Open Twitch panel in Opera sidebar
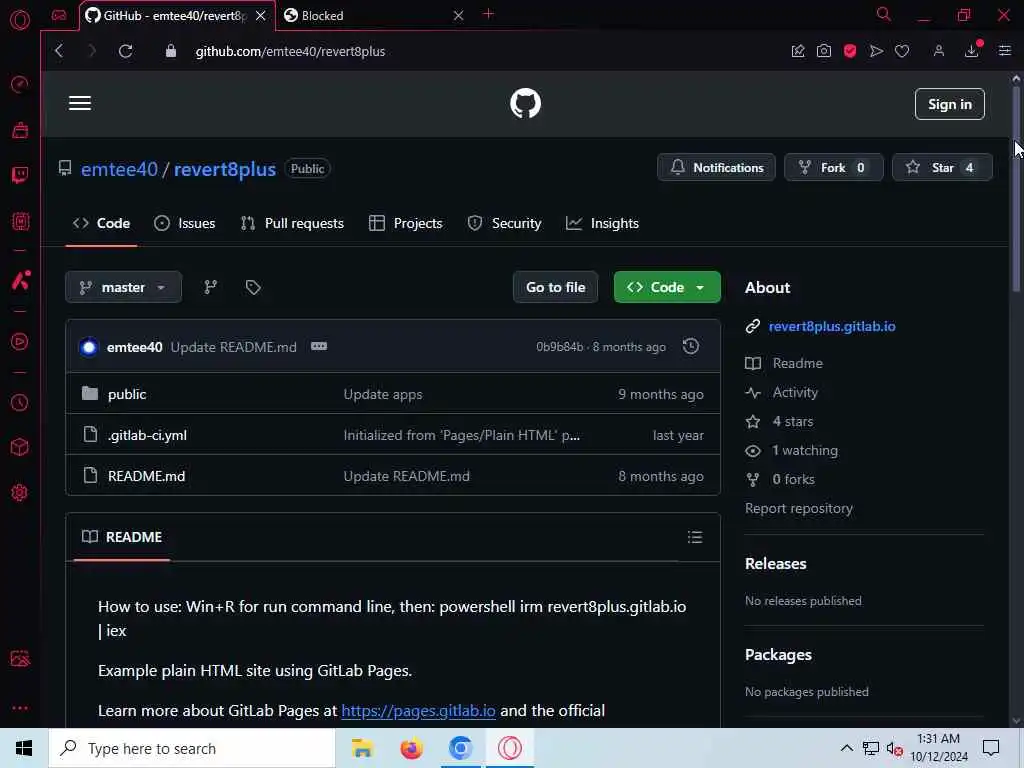 click(20, 174)
